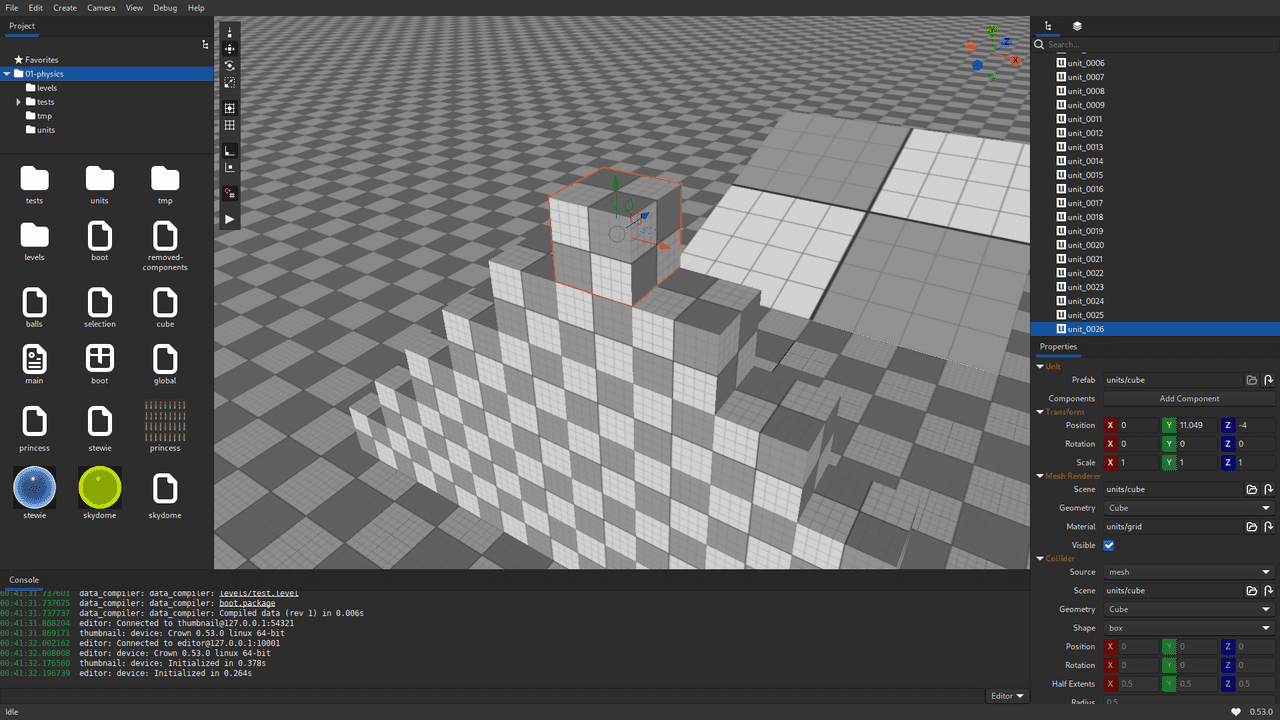Switch to the layers stack icon tab
1280x720 pixels.
coord(1077,26)
